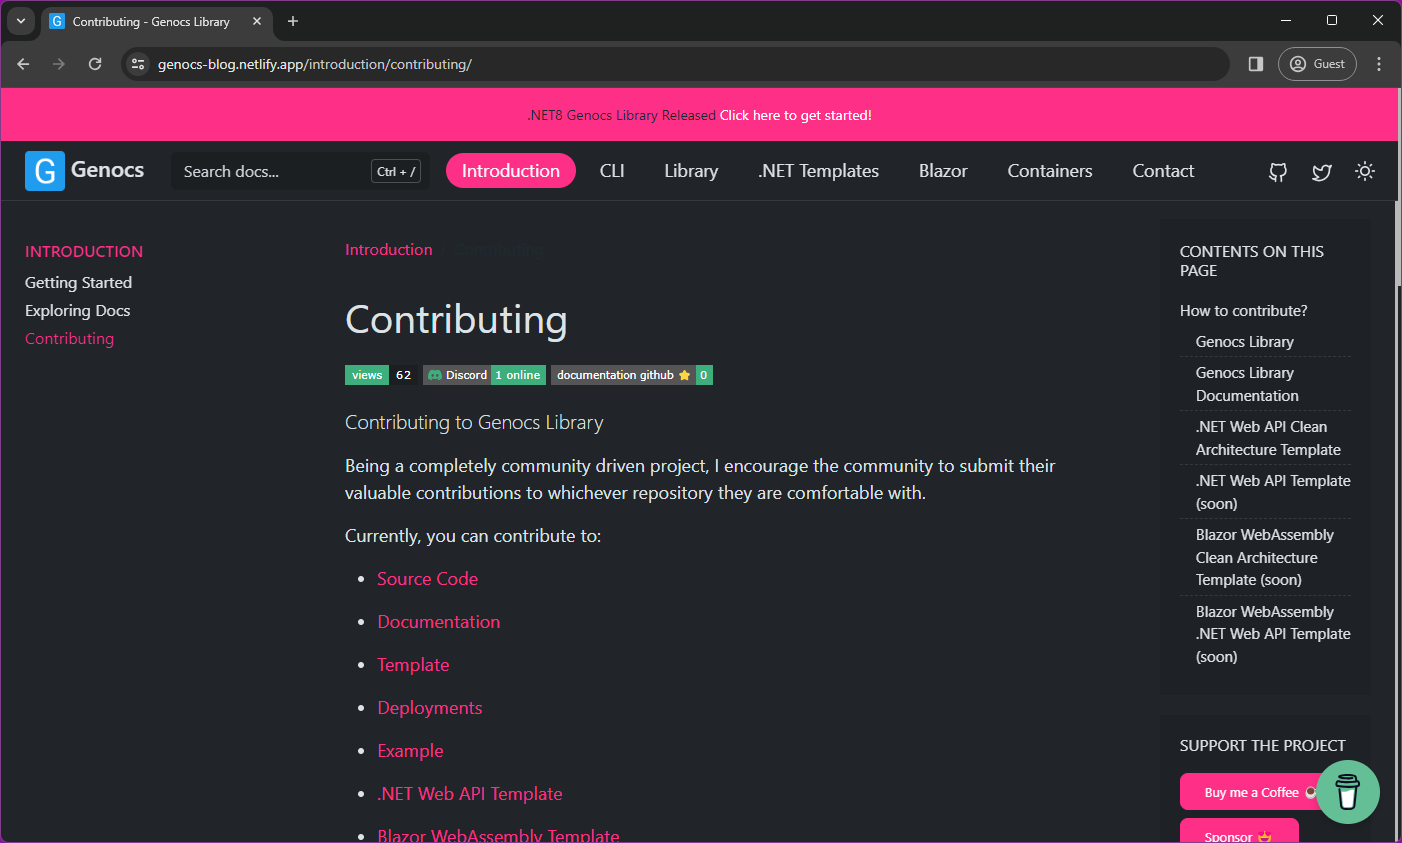Go to the Blazor nav section
This screenshot has width=1402, height=843.
point(943,171)
